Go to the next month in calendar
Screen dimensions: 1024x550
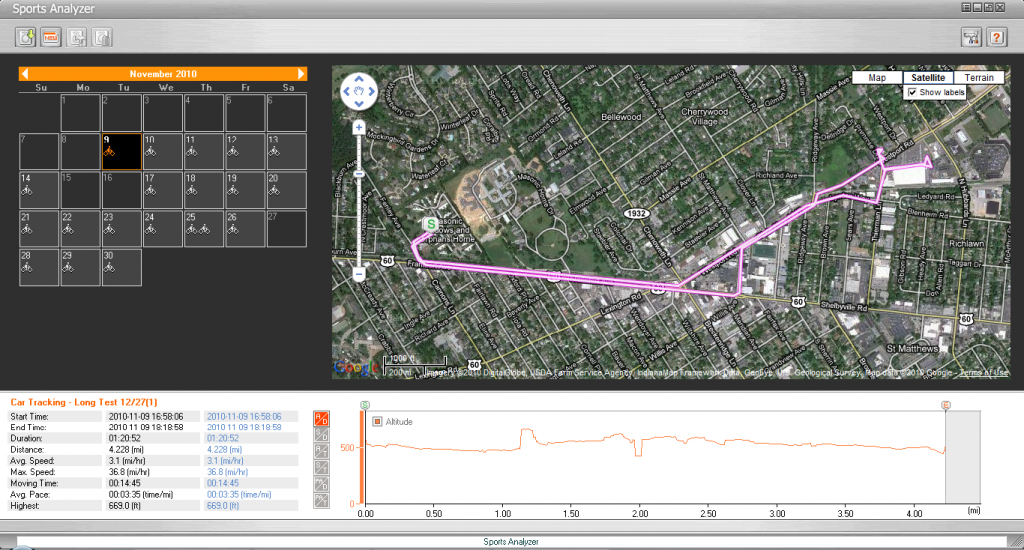click(301, 74)
